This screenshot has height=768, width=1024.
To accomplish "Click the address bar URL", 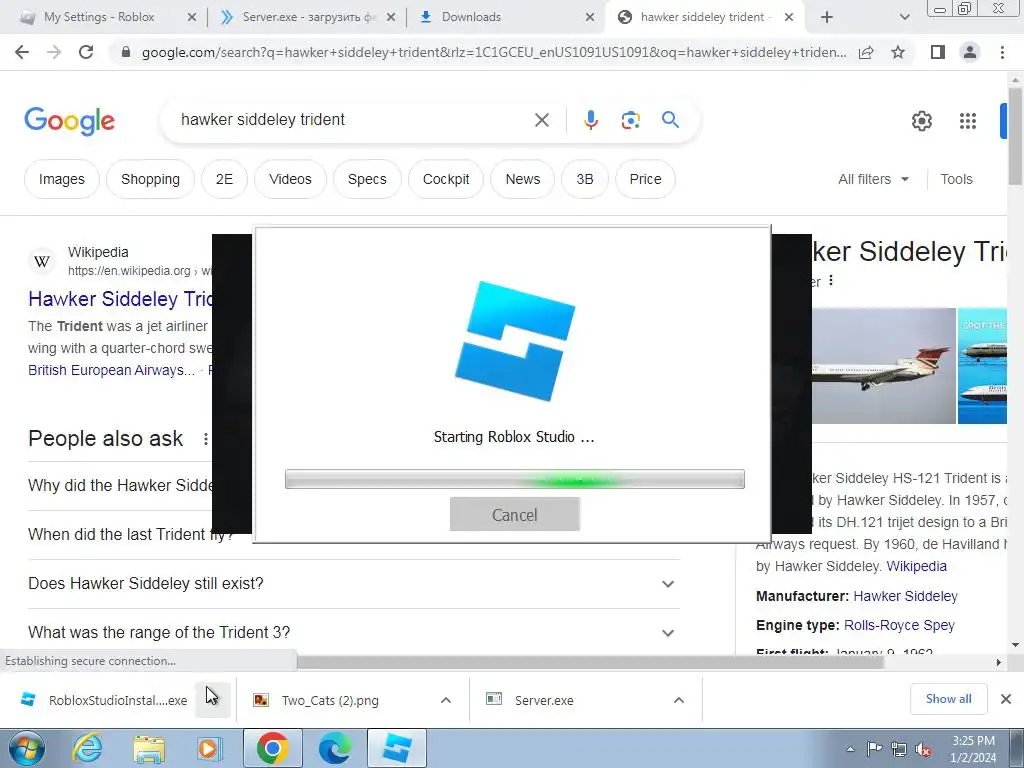I will pos(494,52).
